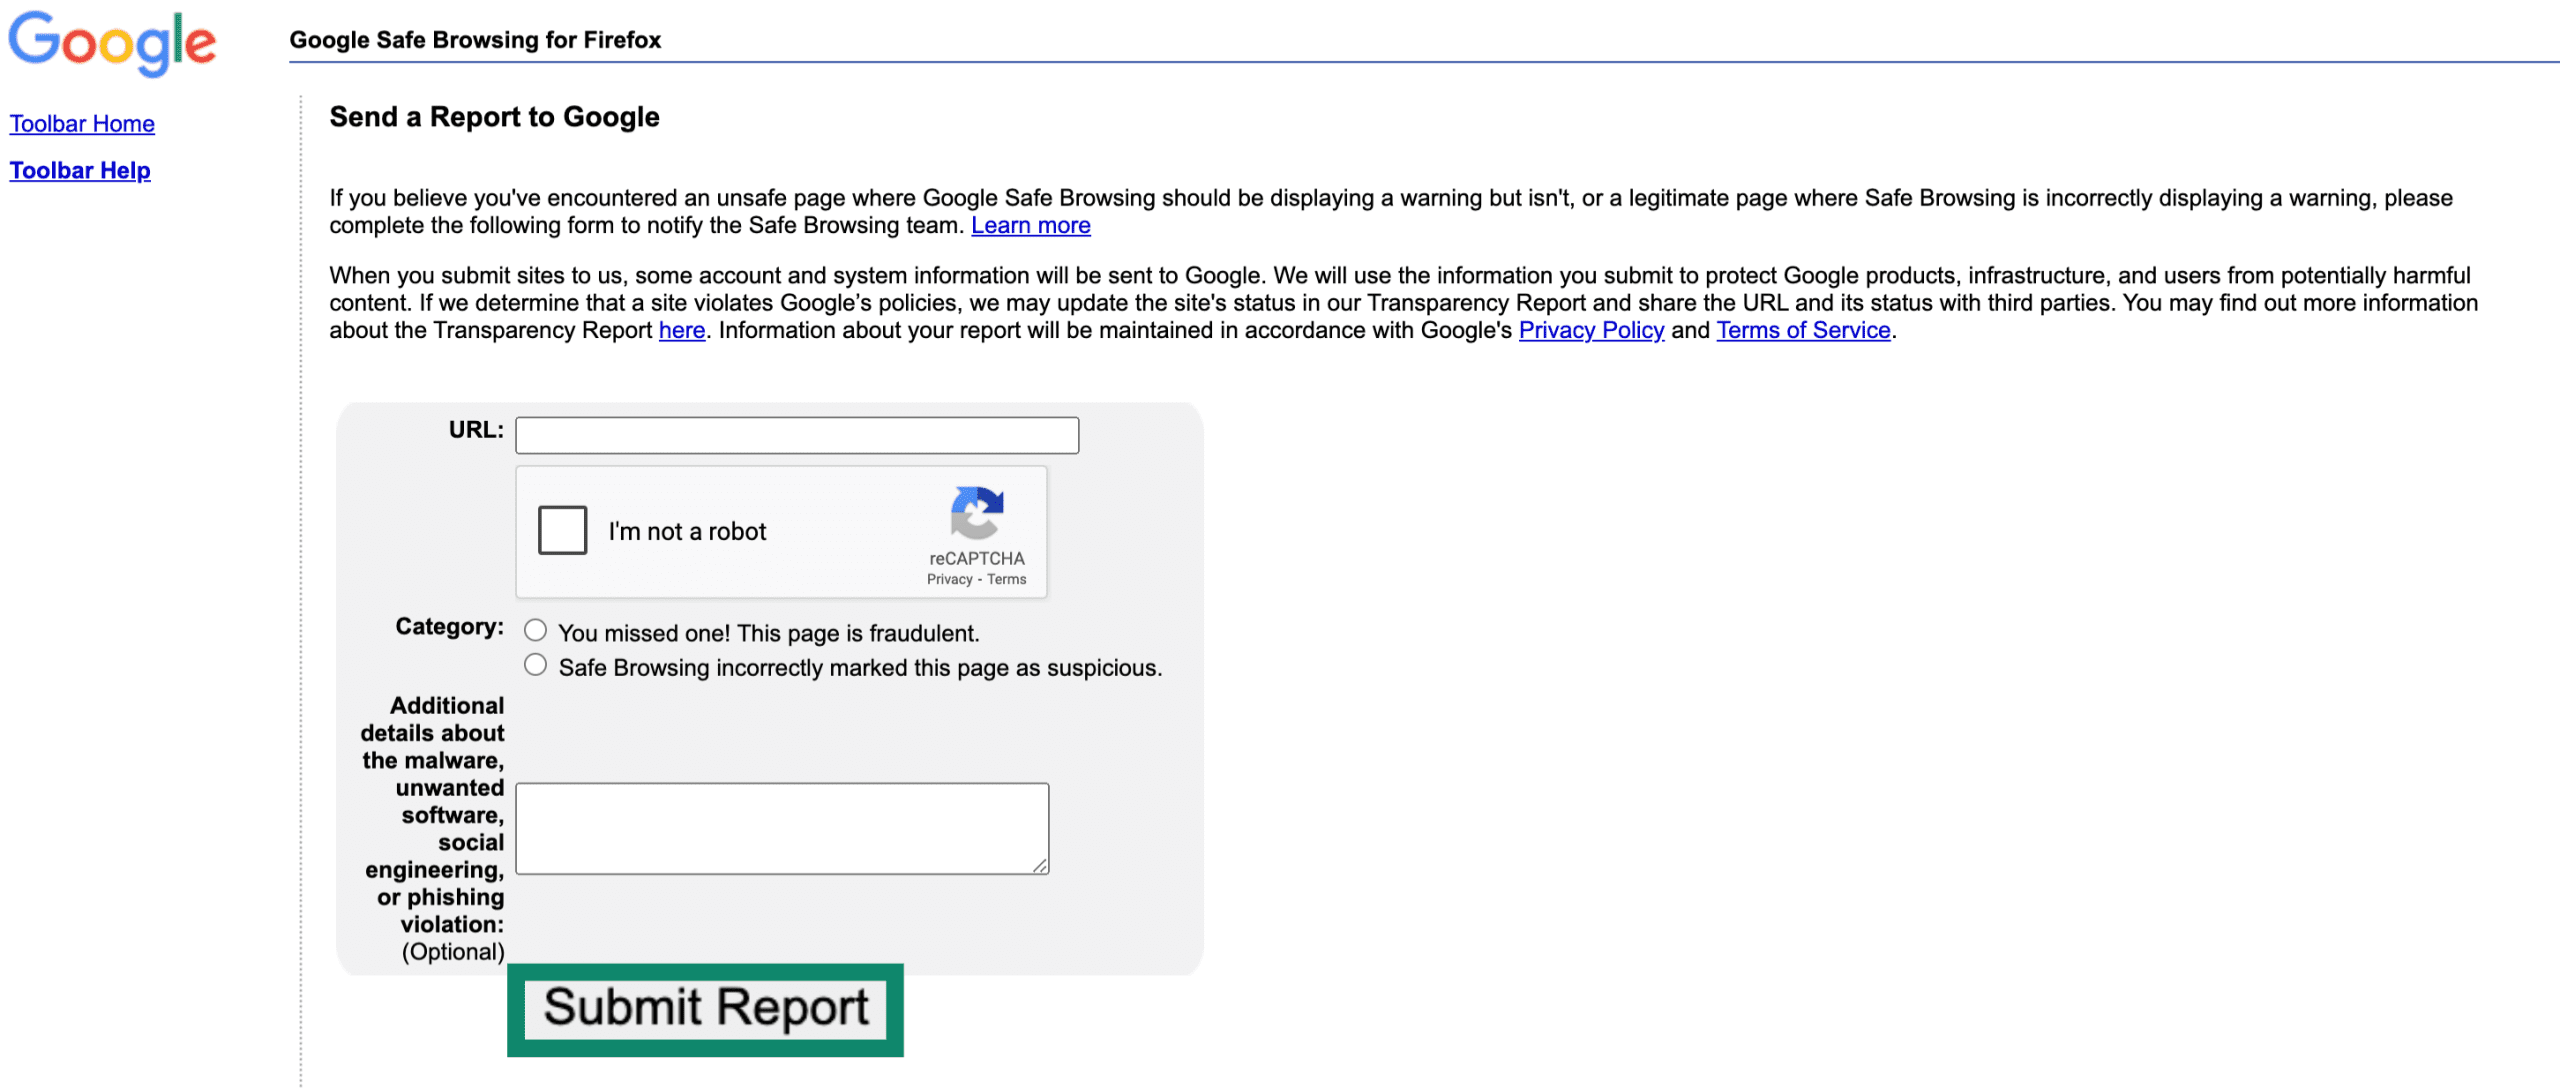Select 'incorrectly marked as suspicious' radio option

tap(536, 665)
